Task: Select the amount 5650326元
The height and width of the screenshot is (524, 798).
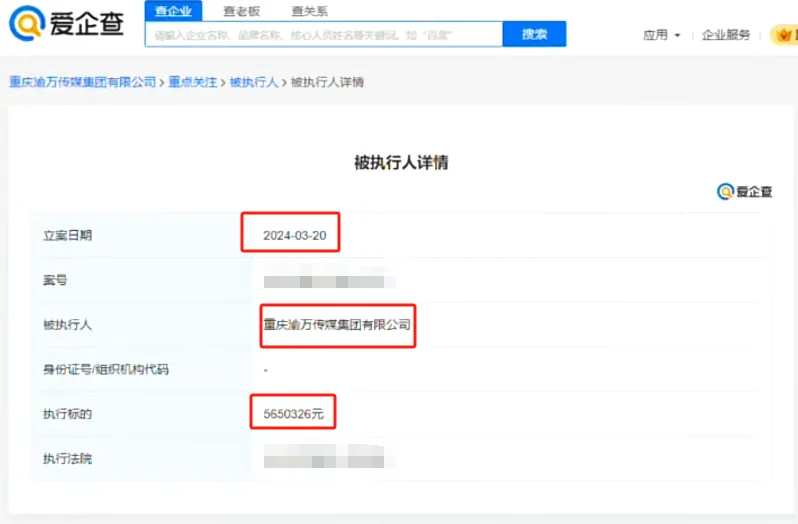Action: (293, 414)
